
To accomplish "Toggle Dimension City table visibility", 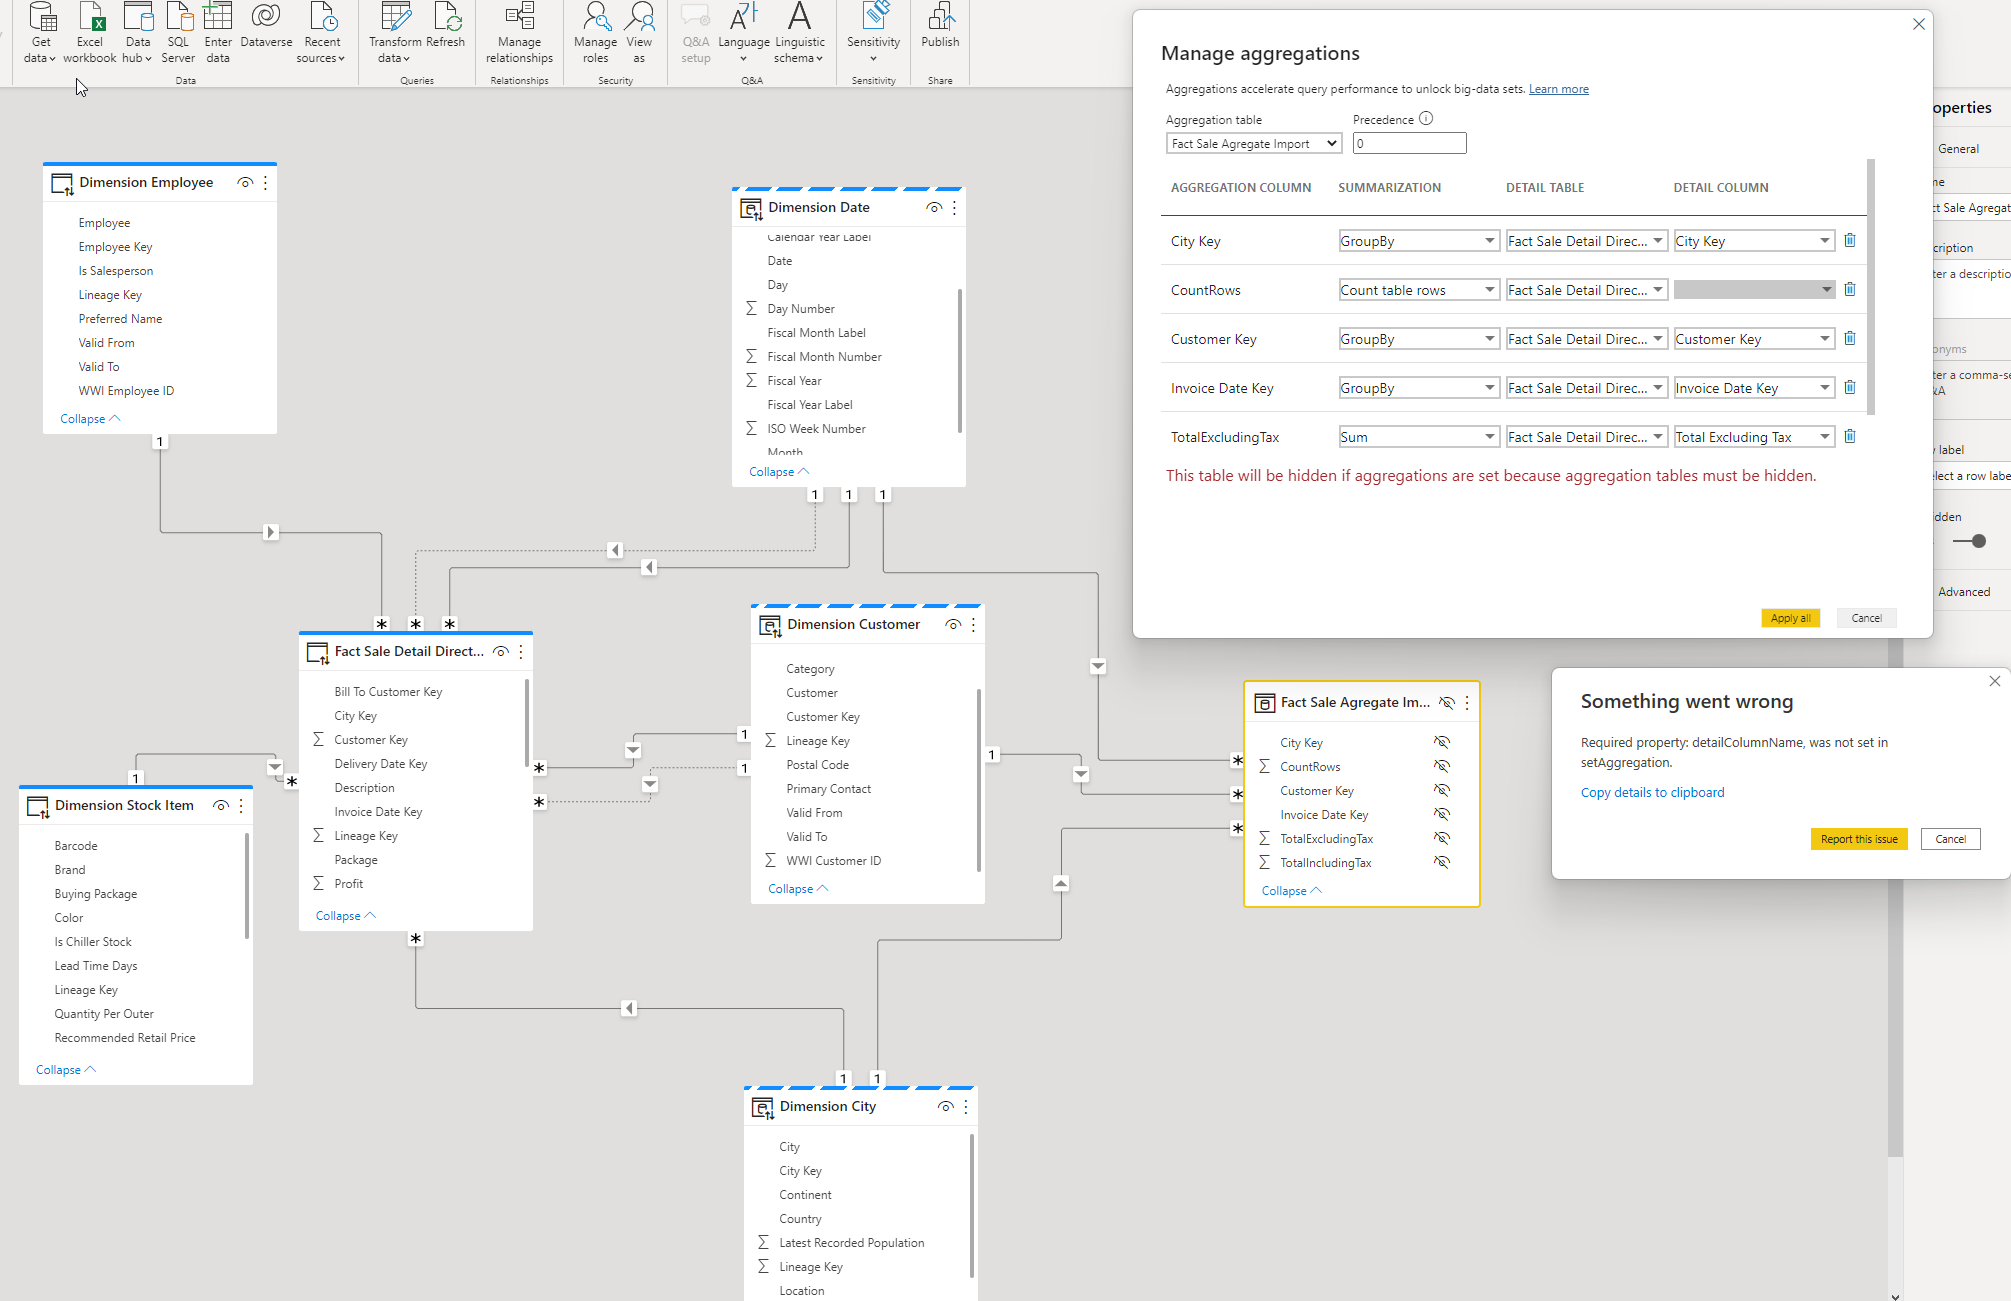I will tap(945, 1107).
